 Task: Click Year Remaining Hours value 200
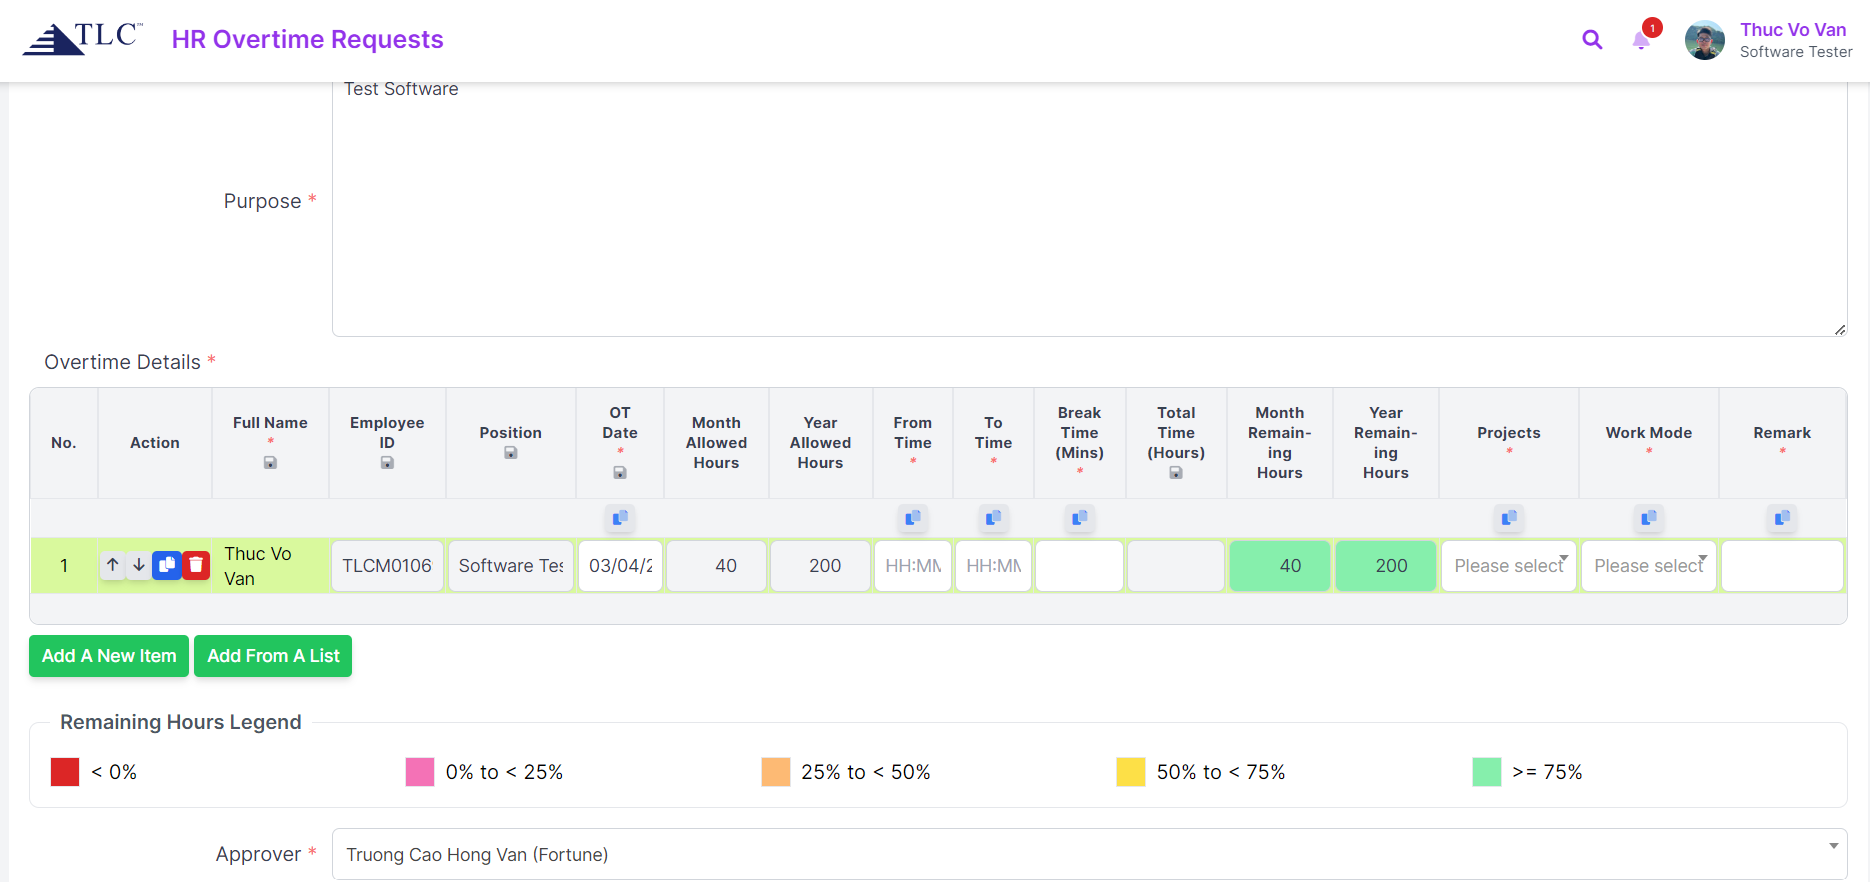1386,566
